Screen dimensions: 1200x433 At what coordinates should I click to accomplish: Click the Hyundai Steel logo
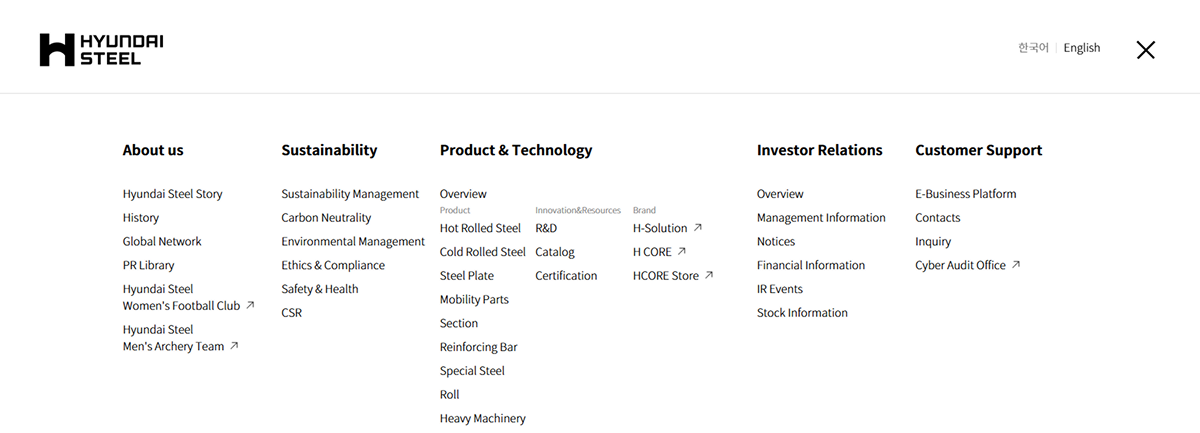pos(101,50)
